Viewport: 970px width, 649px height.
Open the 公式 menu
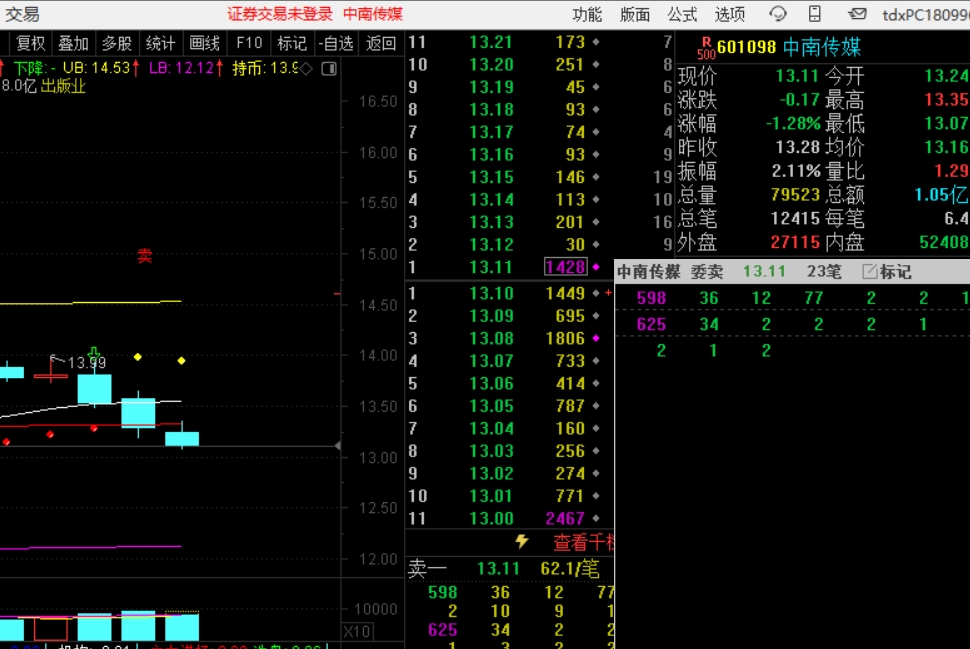(x=682, y=14)
